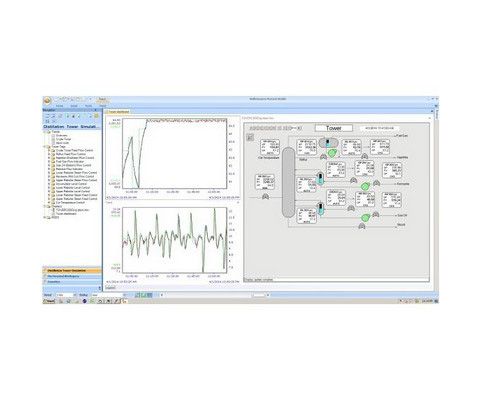Screen dimensions: 480x396
Task: Click the square icon under the graphic logo
Action: click(250, 137)
